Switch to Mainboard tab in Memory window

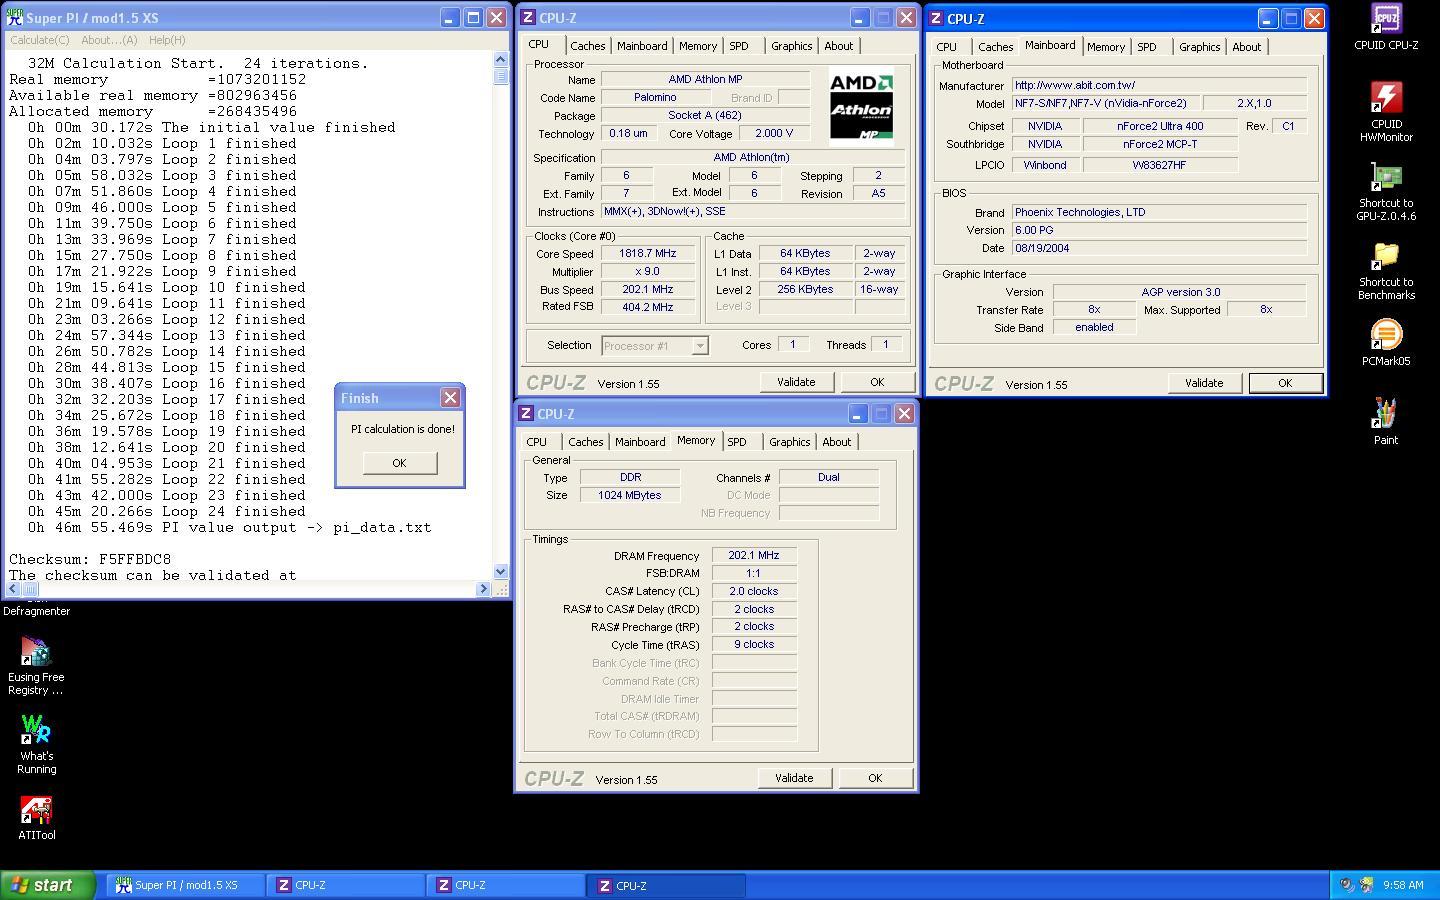[x=640, y=442]
